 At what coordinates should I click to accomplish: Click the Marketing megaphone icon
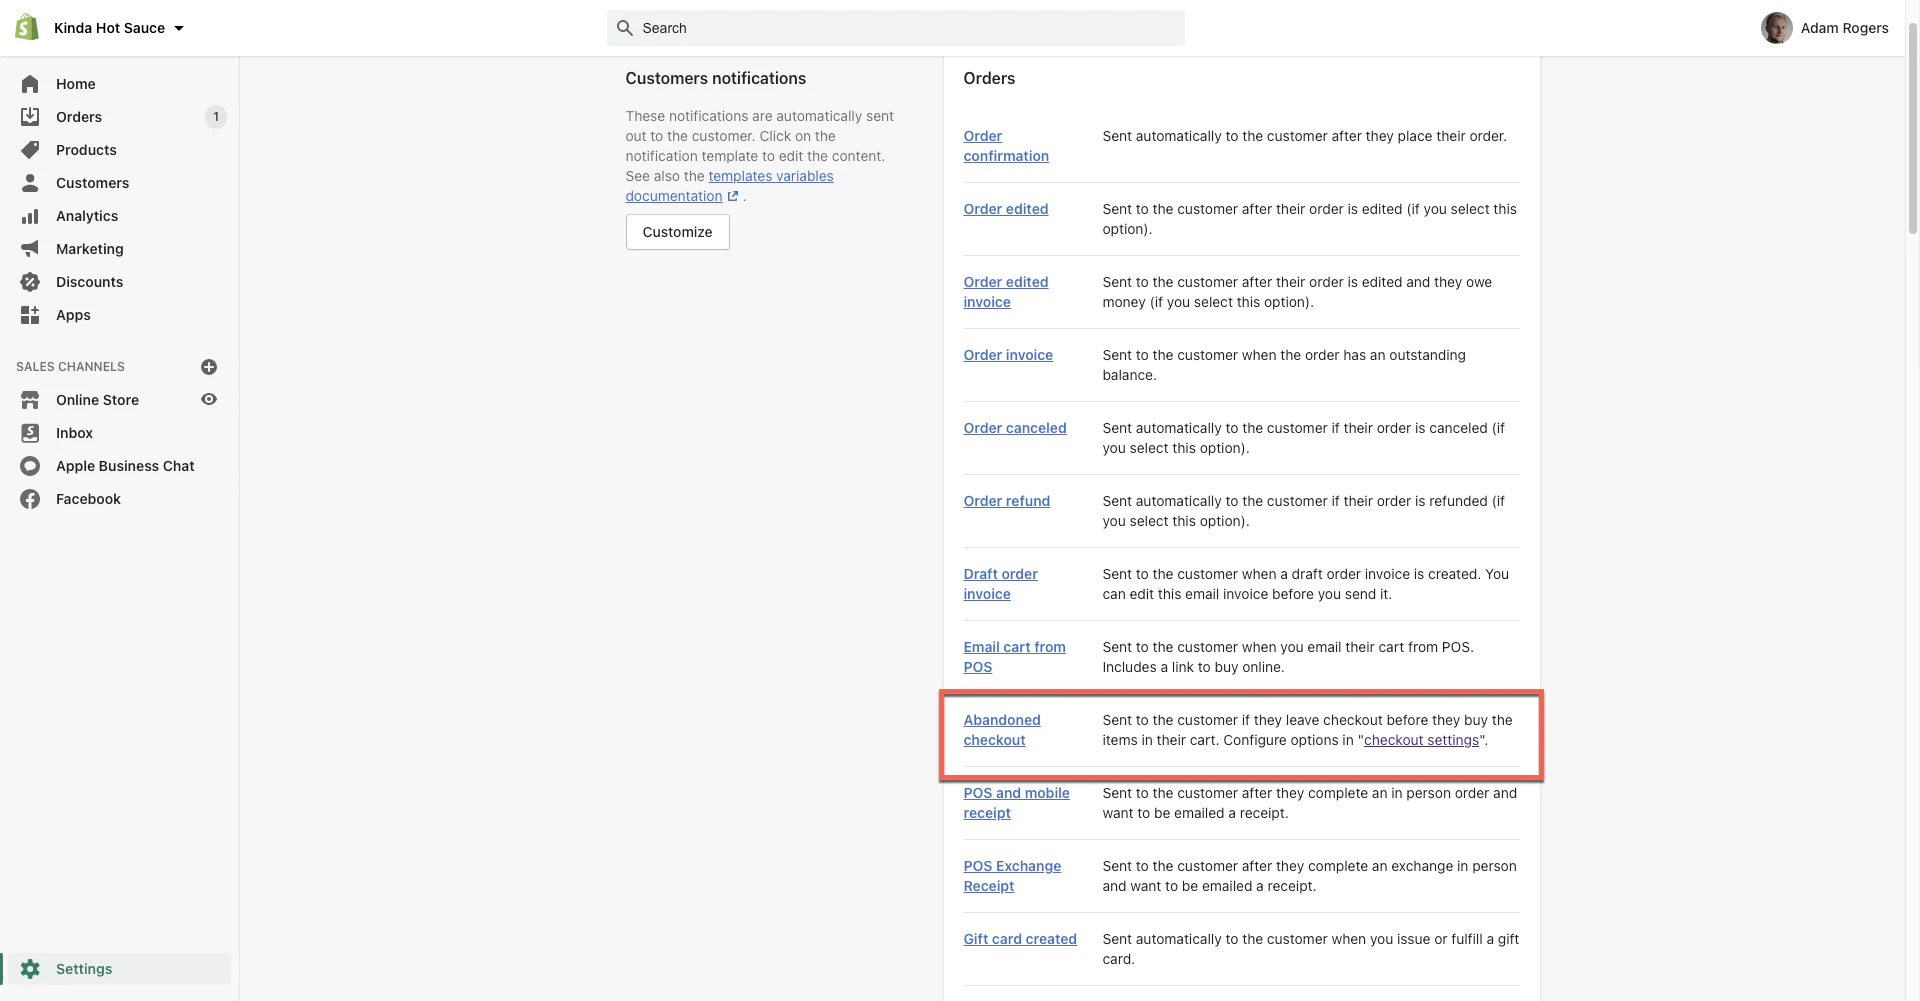coord(30,249)
